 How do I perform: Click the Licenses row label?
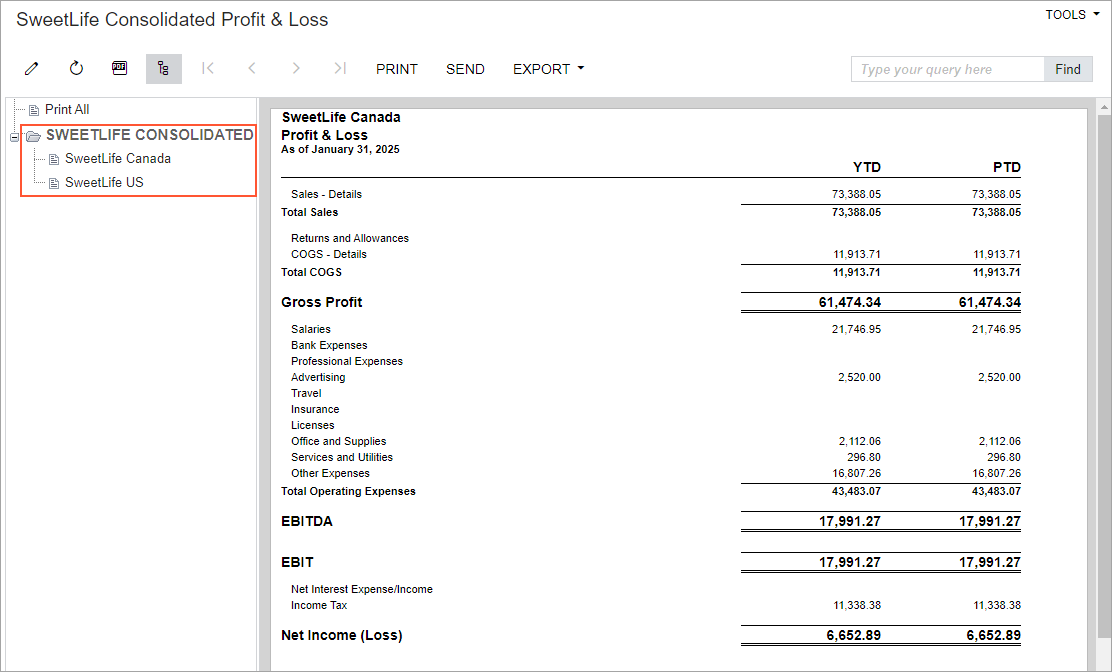coord(312,425)
